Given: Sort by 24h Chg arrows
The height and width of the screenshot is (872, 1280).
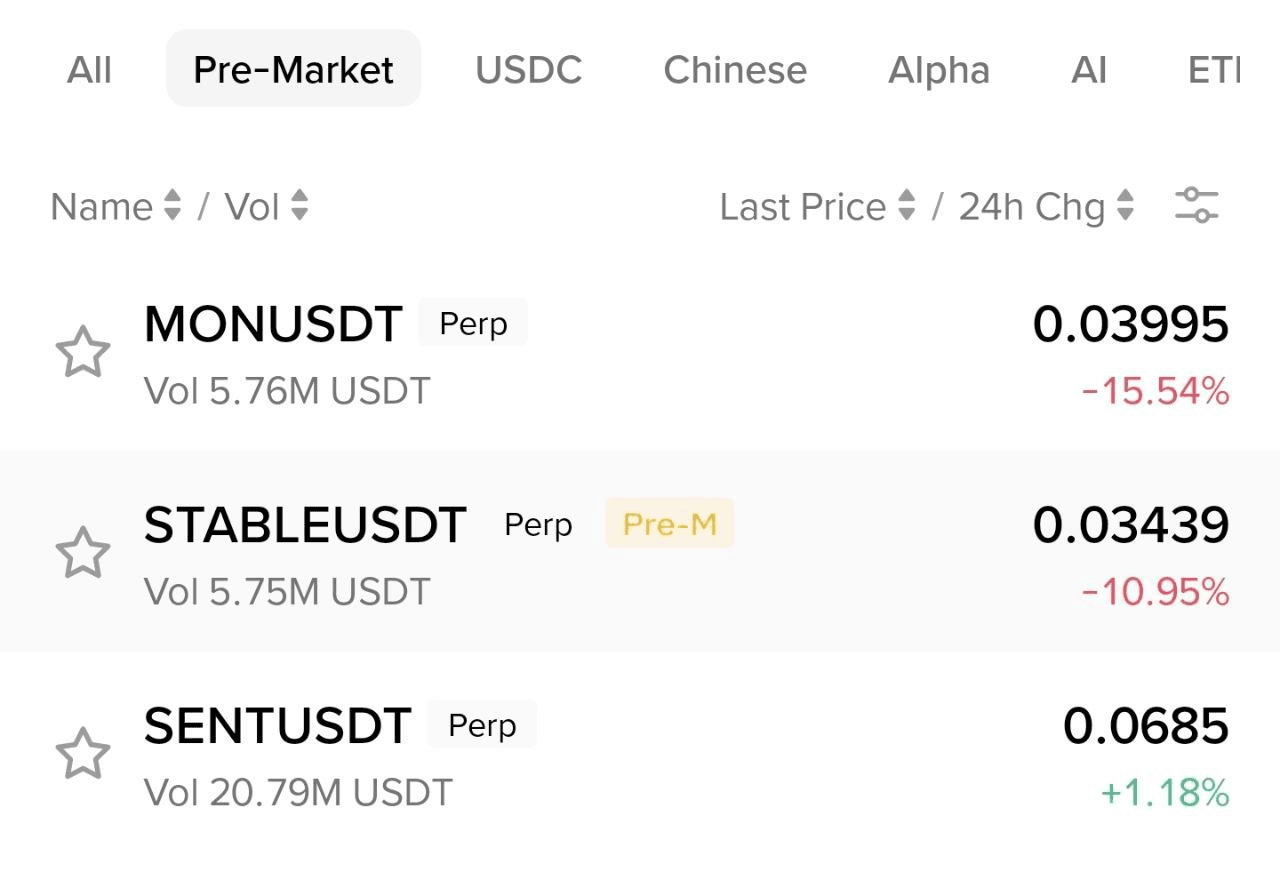Looking at the screenshot, I should (x=1126, y=206).
